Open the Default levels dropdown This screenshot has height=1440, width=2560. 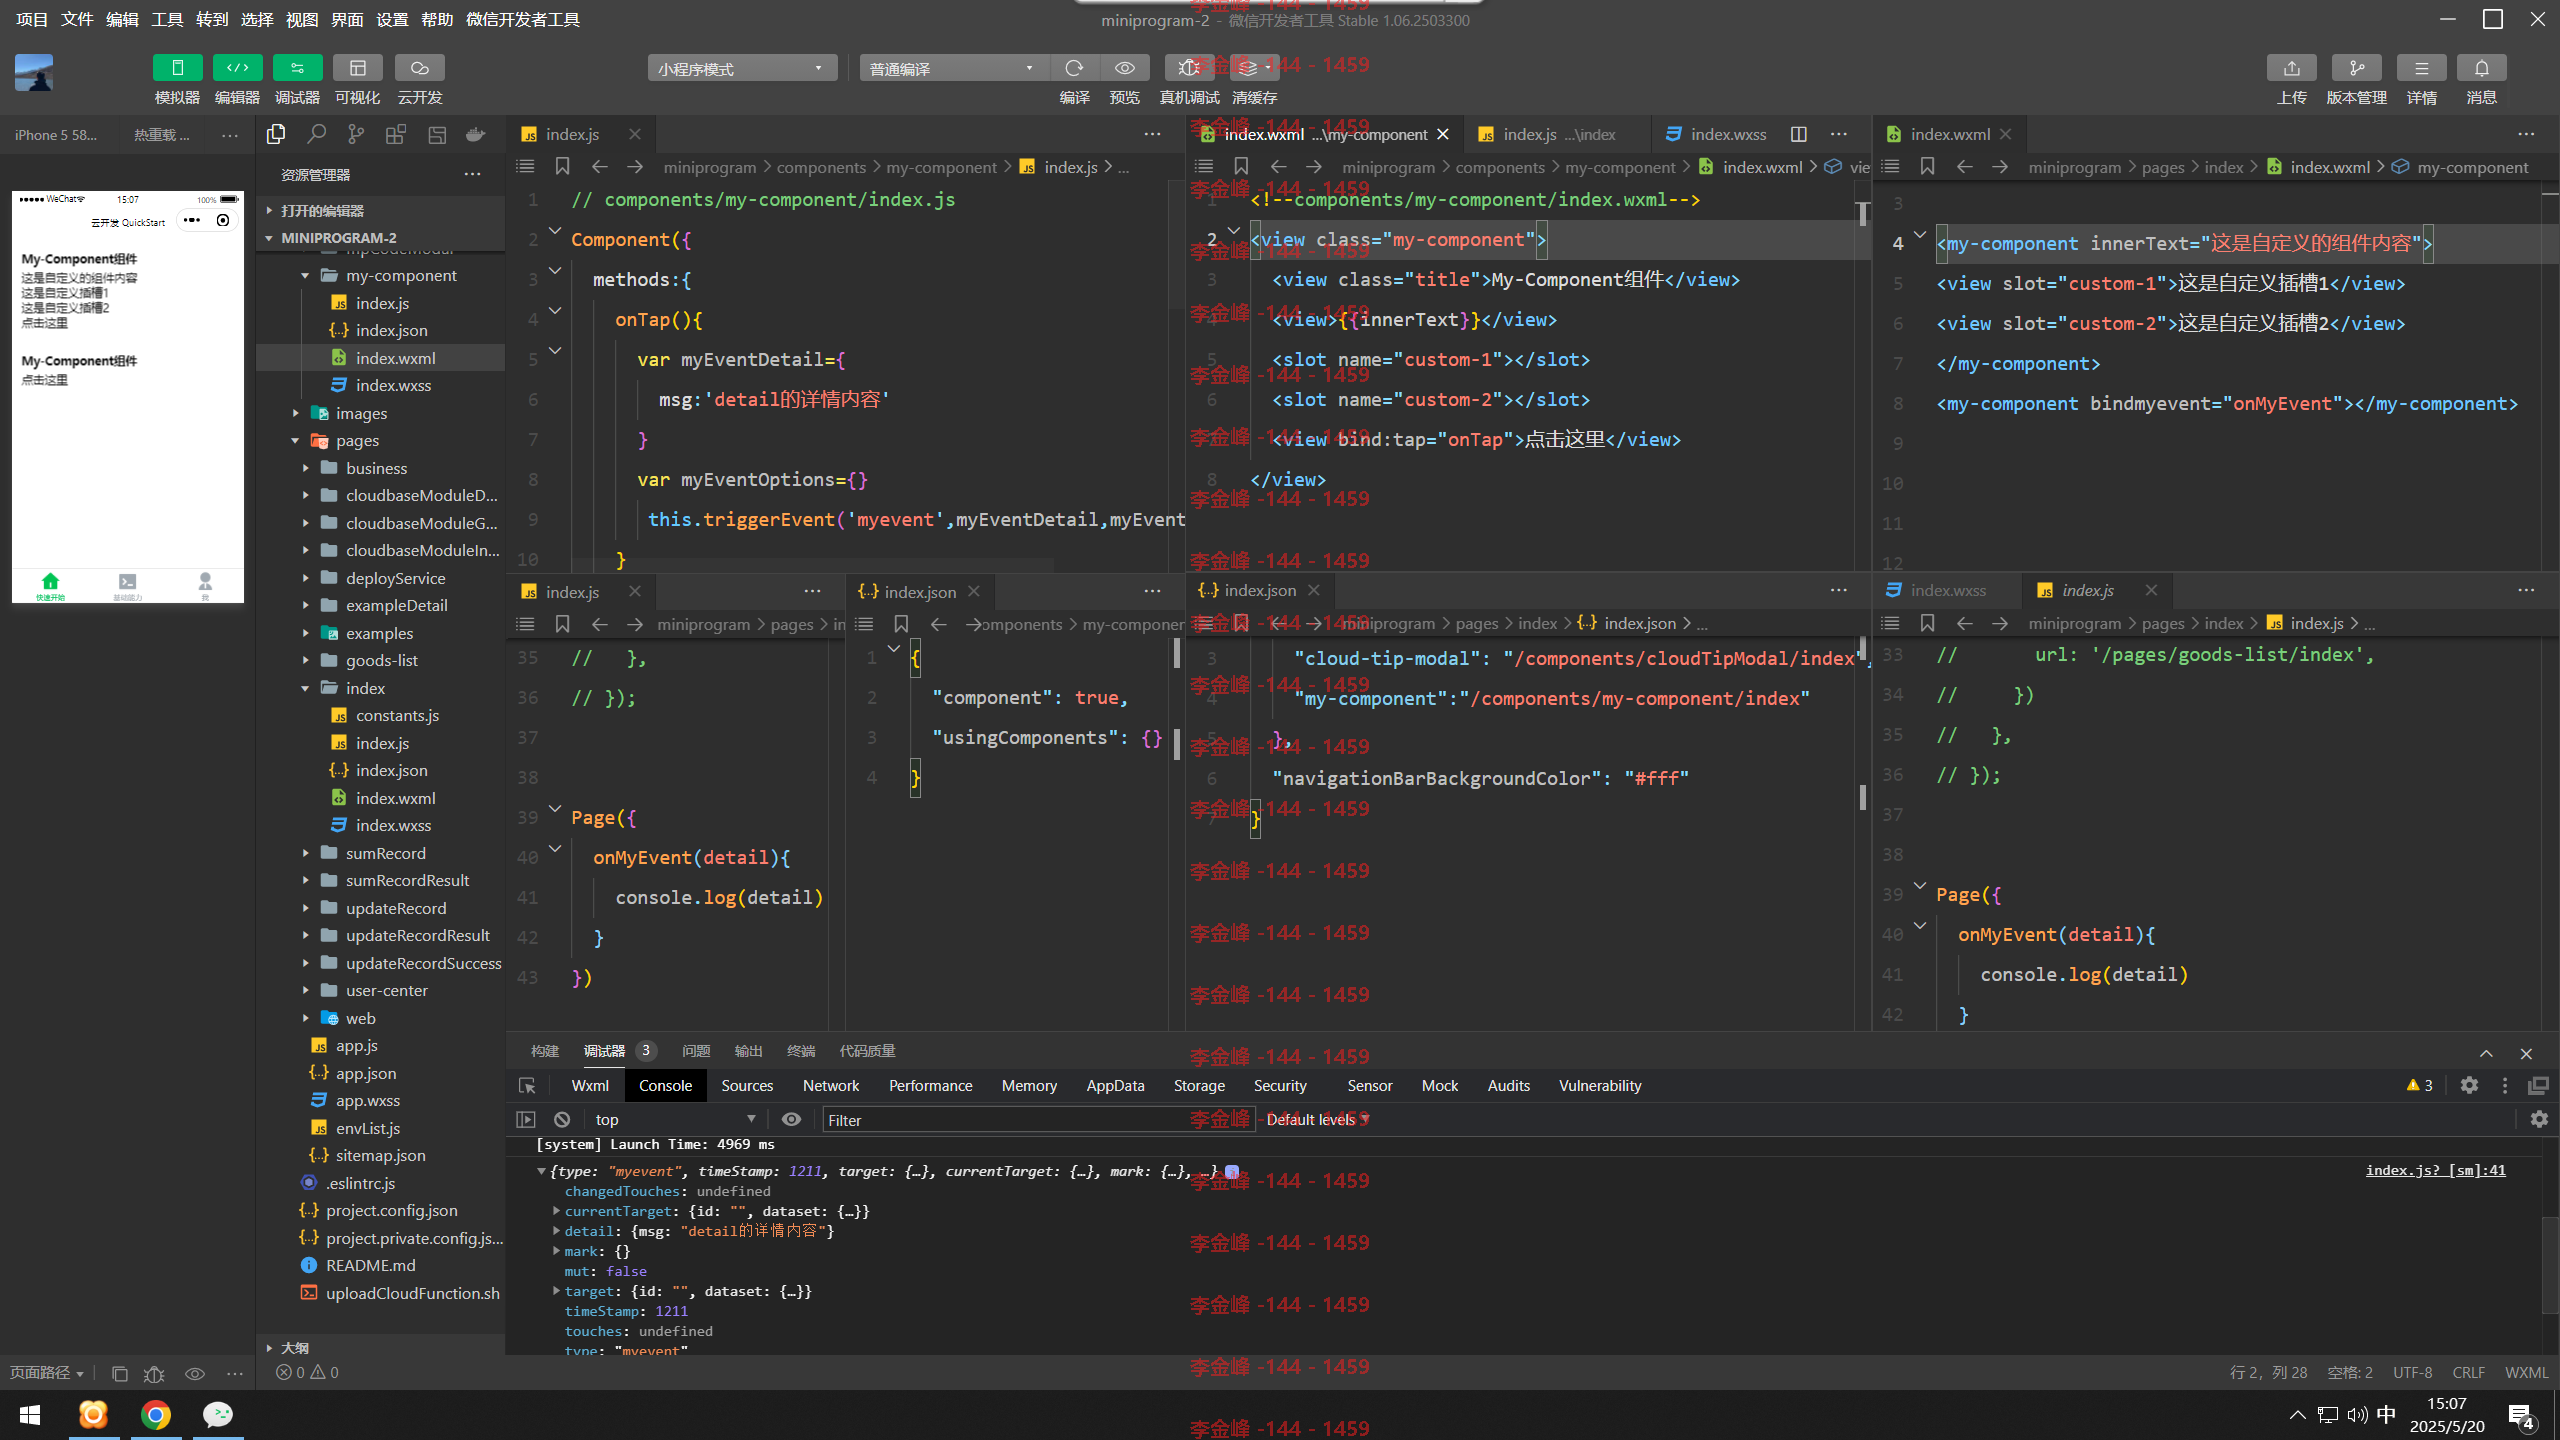[1317, 1119]
